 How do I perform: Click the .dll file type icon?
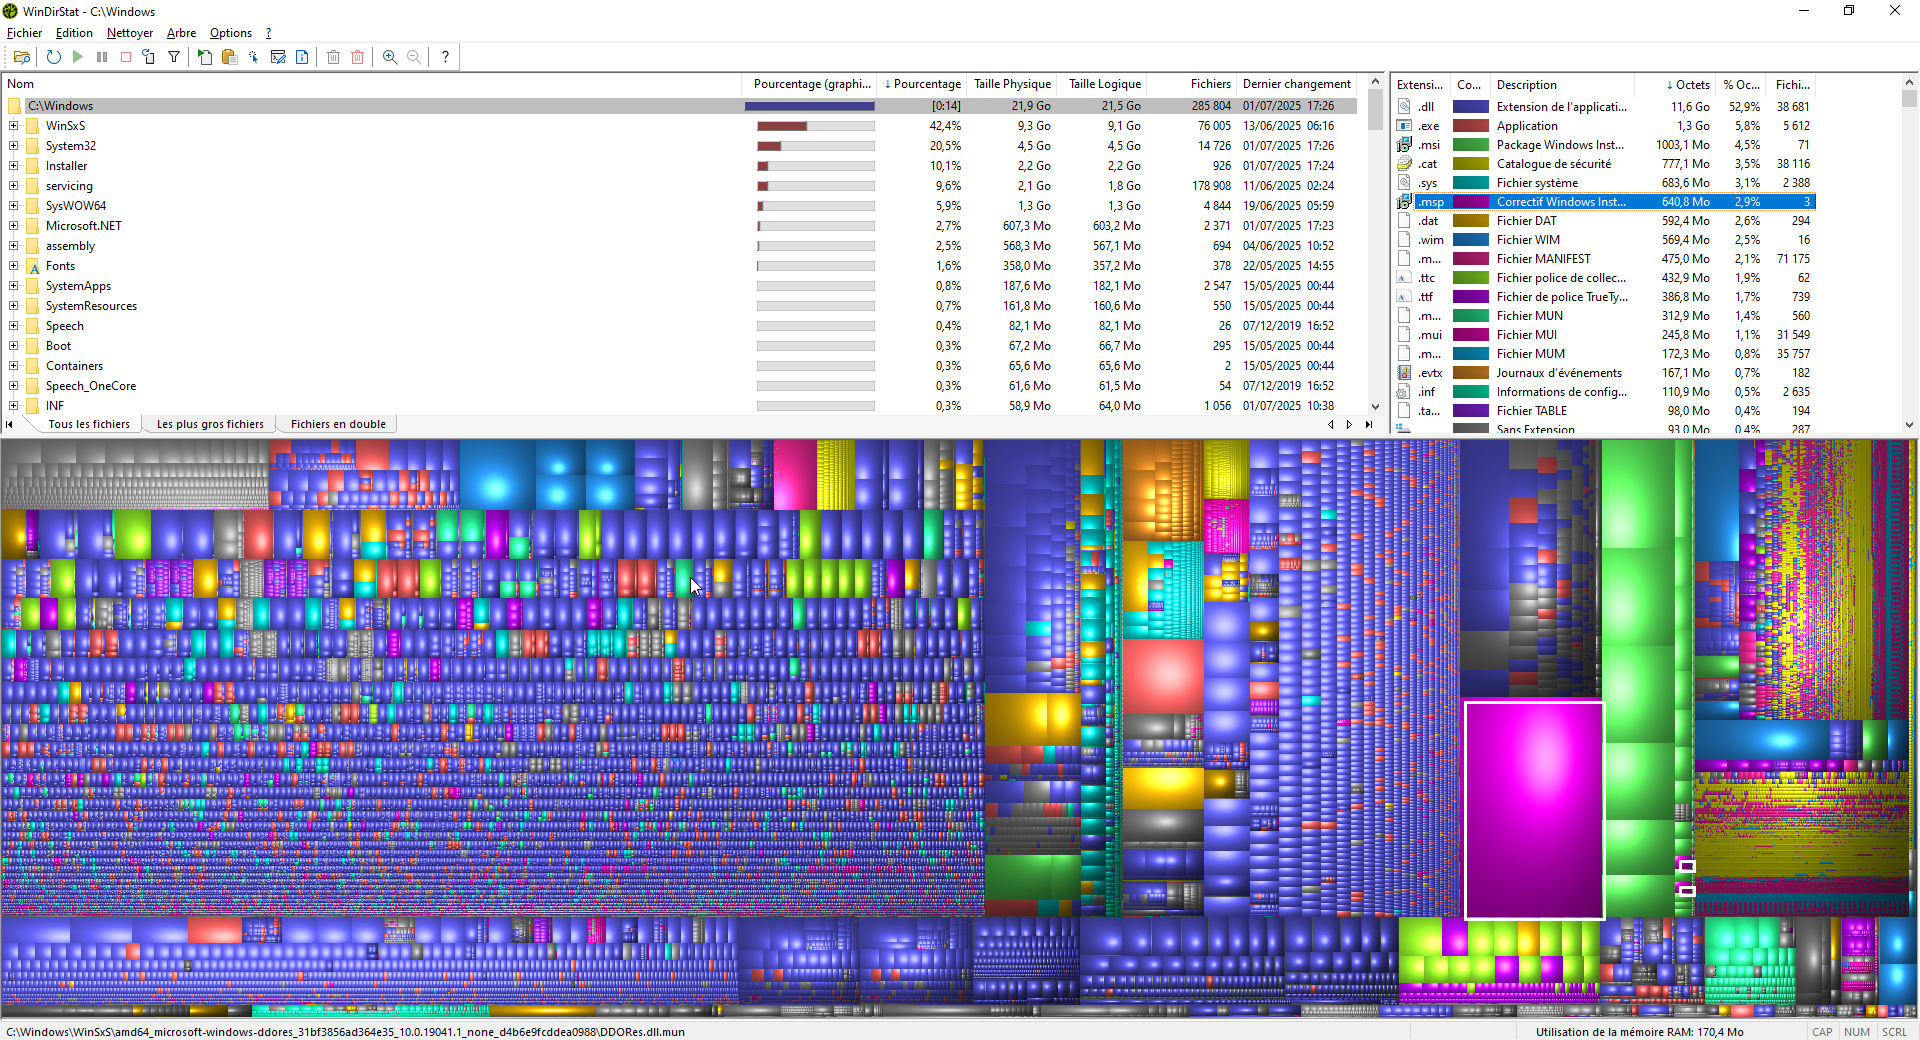[1404, 106]
